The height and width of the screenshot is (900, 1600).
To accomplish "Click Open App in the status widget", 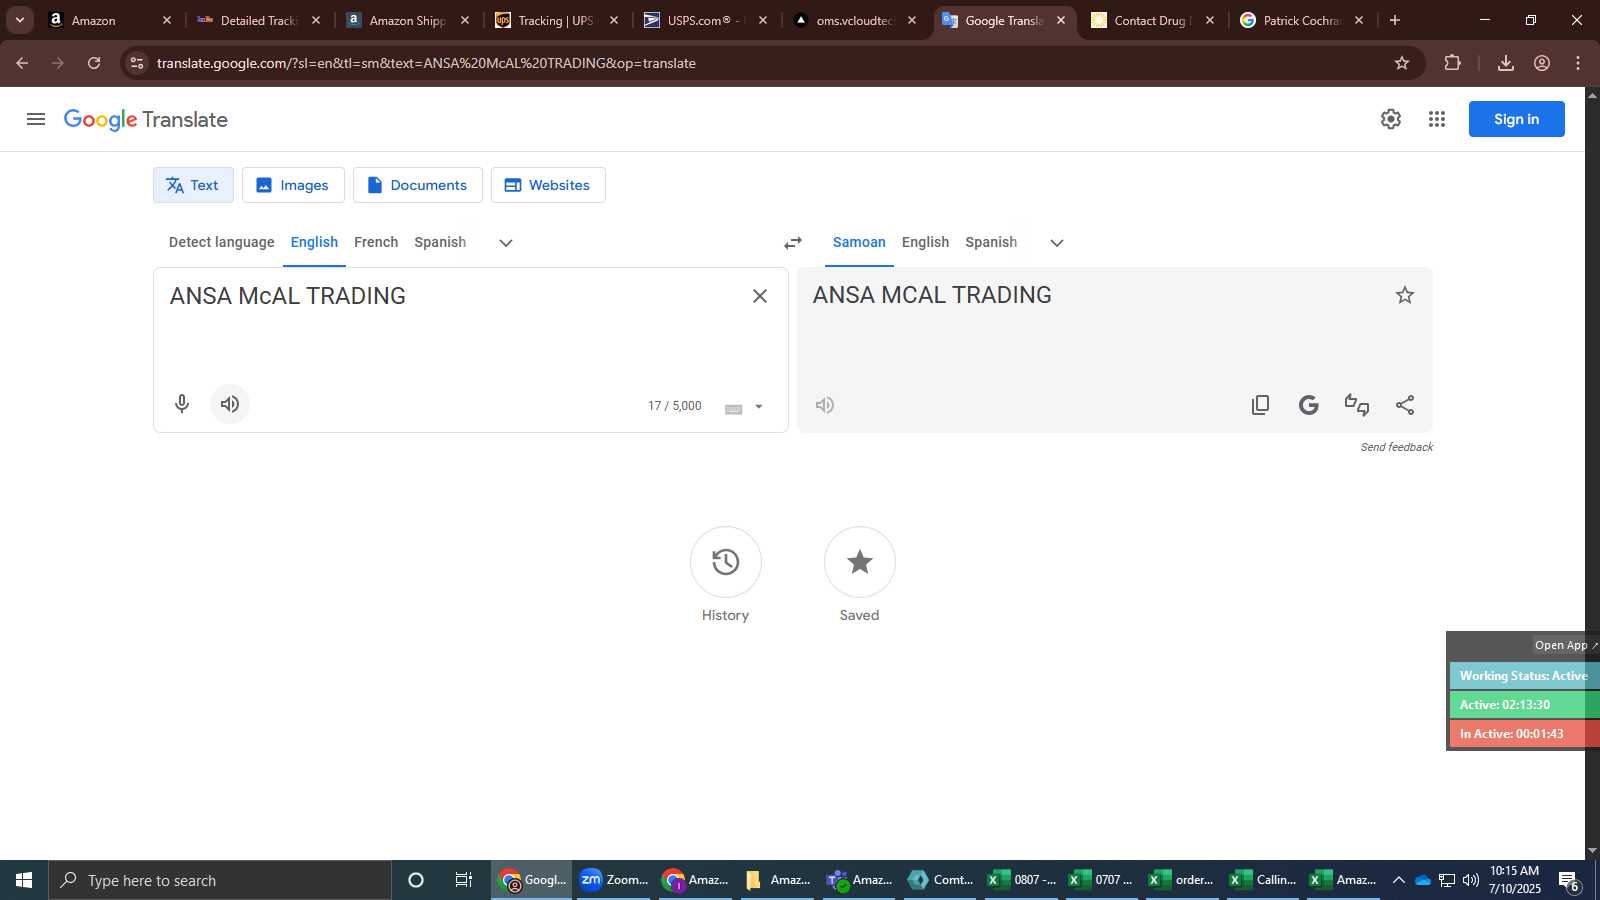I will tap(1564, 645).
